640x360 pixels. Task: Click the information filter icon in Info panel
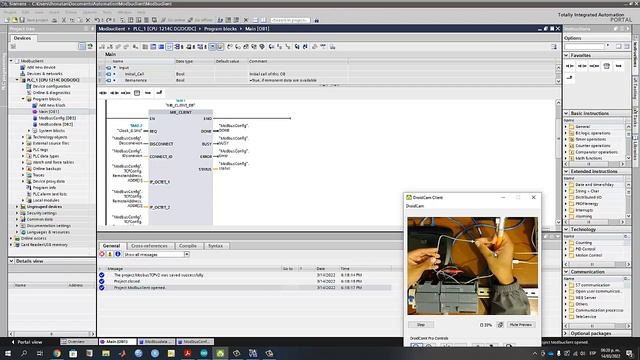[118, 254]
